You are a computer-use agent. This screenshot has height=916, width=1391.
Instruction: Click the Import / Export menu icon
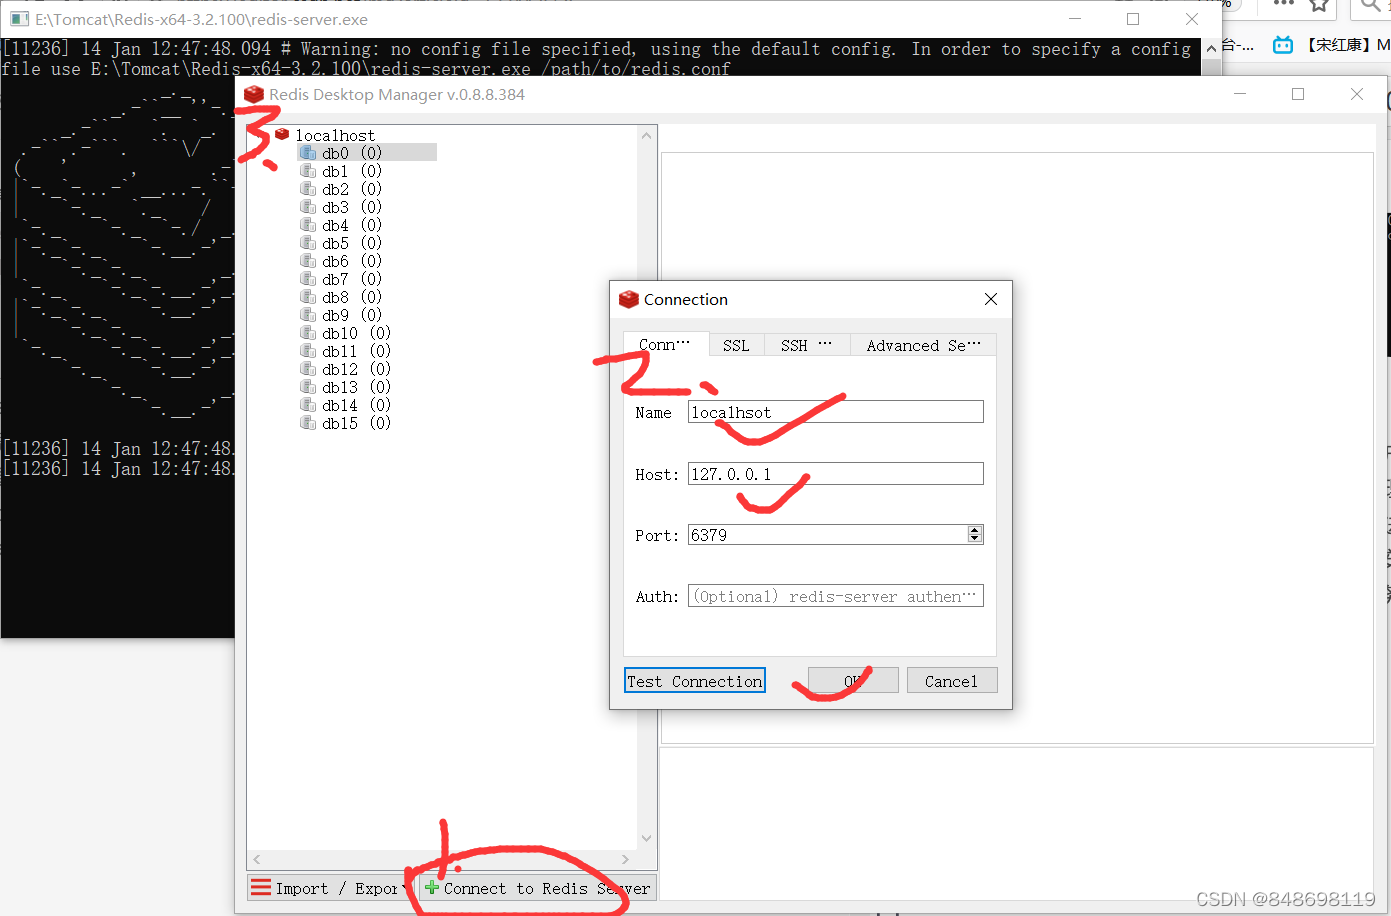pyautogui.click(x=261, y=888)
